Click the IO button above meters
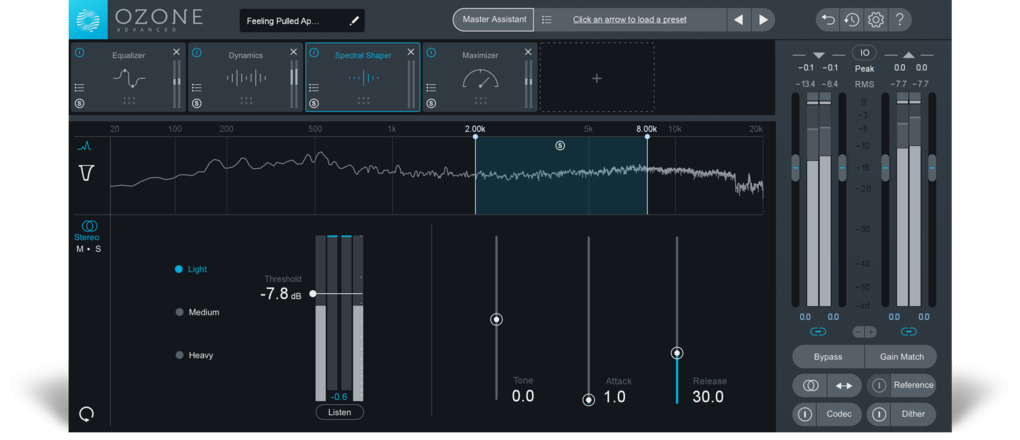 tap(865, 53)
